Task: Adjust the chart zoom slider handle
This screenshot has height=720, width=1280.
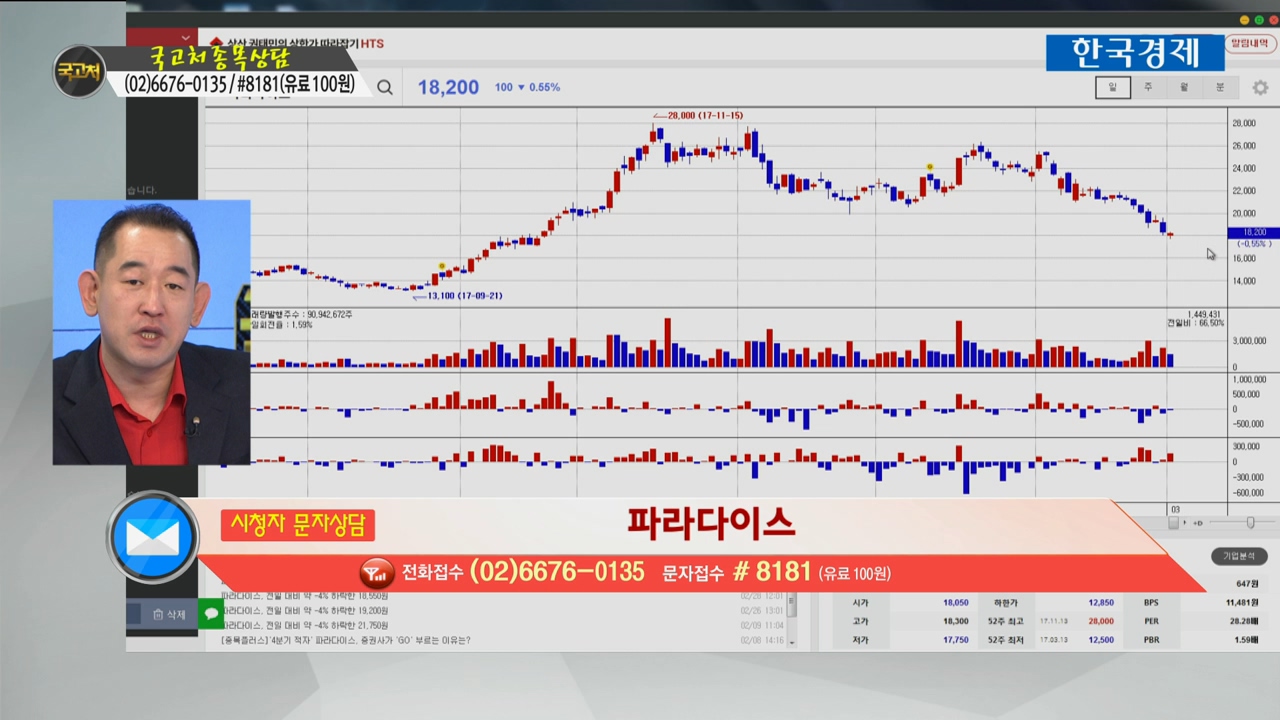Action: [1250, 523]
